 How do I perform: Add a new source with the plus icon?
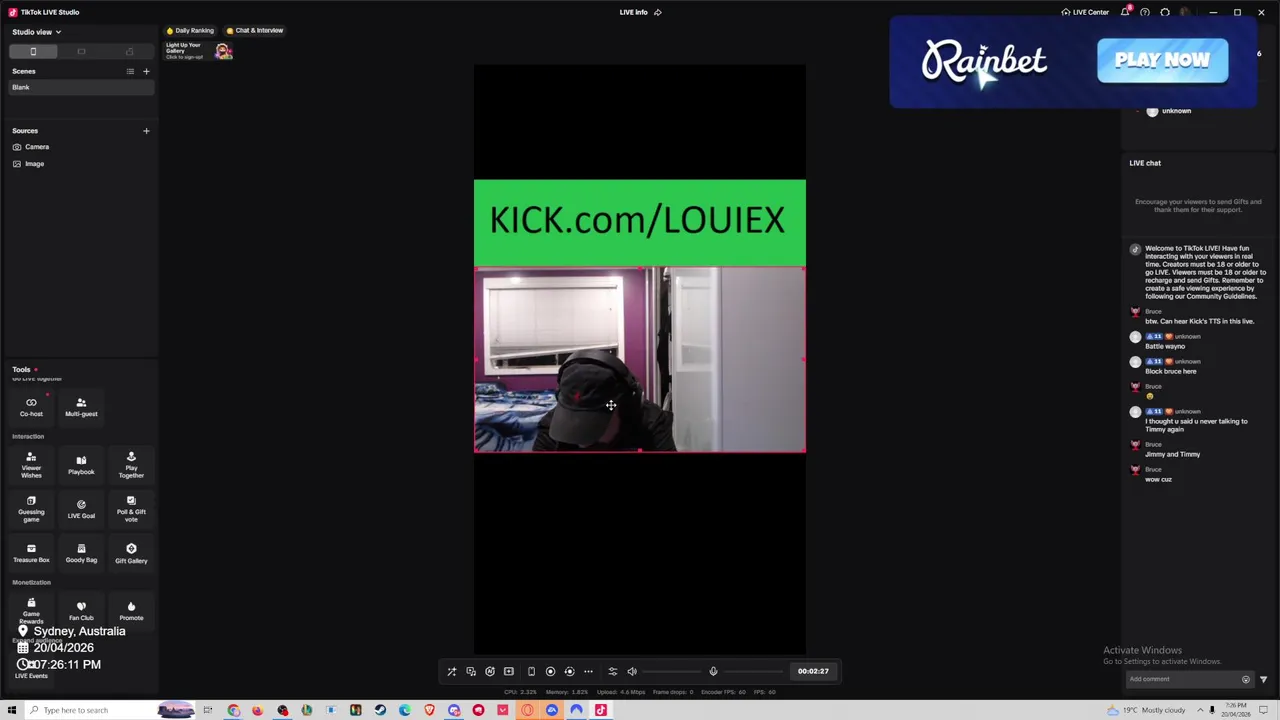[146, 130]
